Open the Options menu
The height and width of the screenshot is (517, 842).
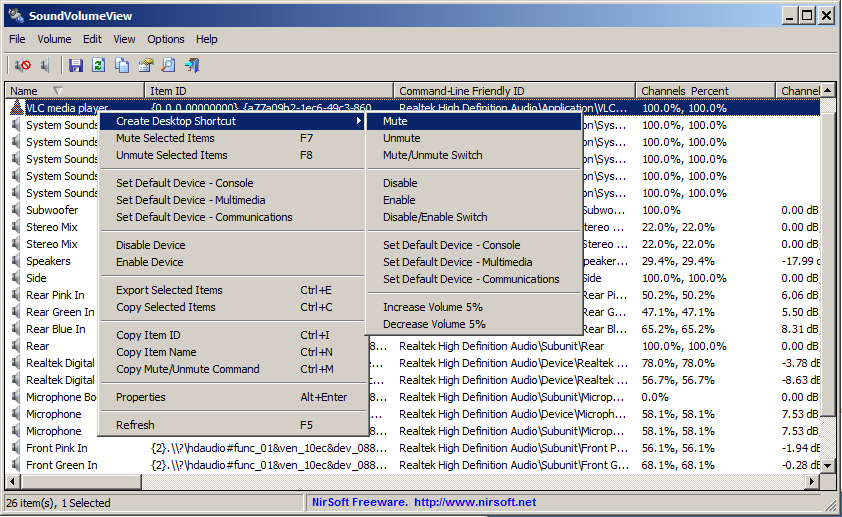[166, 39]
